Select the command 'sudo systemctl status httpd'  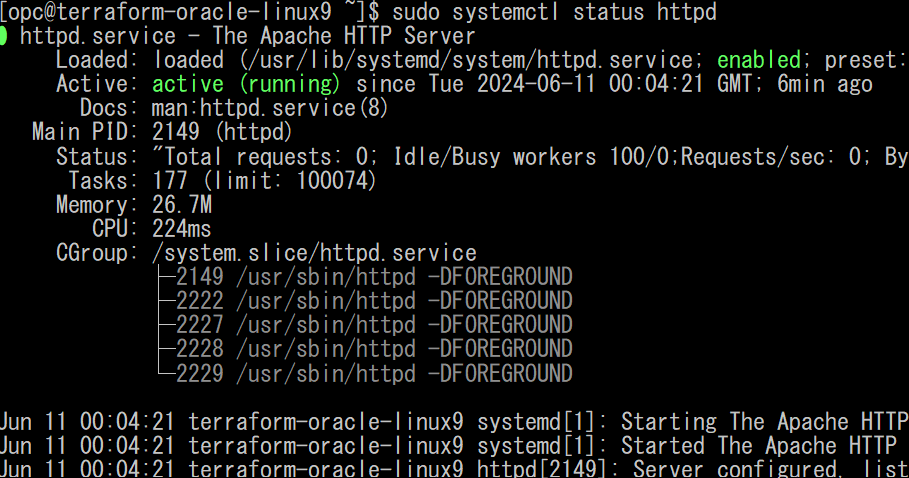(x=554, y=12)
